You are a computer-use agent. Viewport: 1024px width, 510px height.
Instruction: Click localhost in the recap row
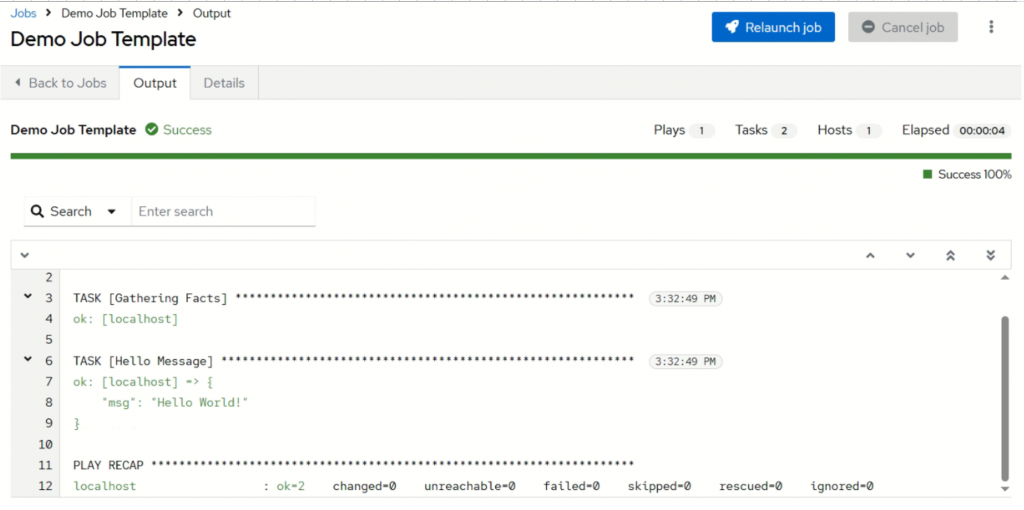tap(104, 486)
